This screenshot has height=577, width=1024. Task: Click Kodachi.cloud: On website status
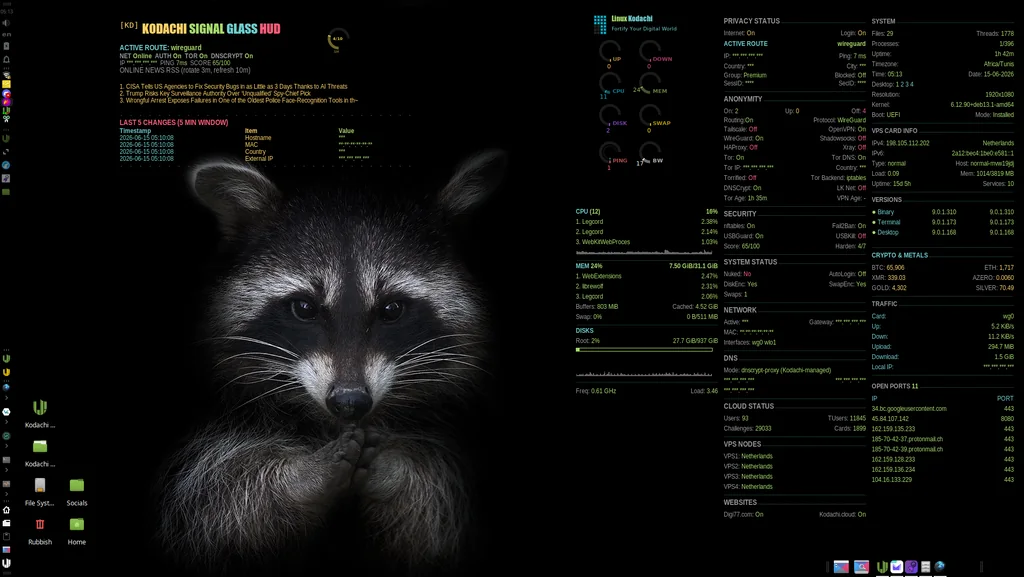(x=842, y=514)
